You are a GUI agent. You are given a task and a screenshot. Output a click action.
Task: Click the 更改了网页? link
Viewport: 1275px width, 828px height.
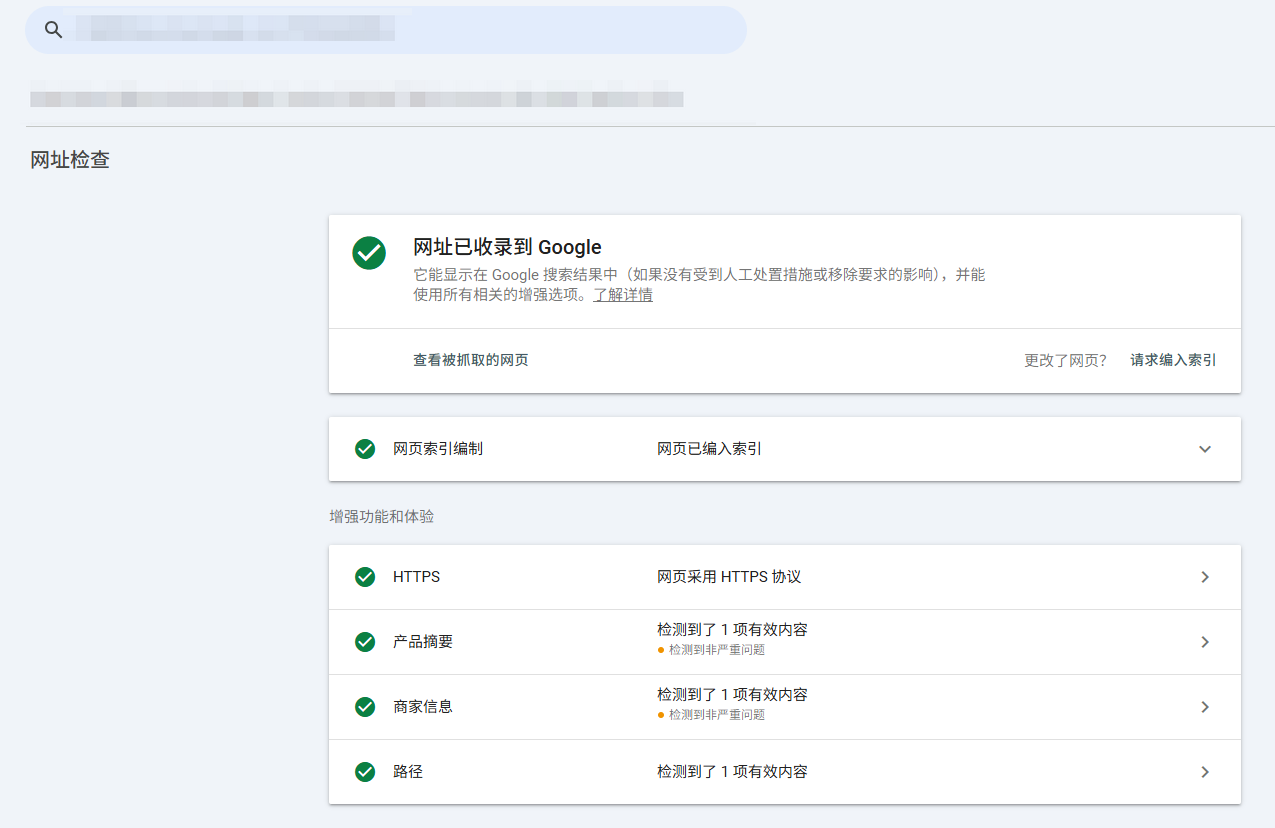(1066, 359)
